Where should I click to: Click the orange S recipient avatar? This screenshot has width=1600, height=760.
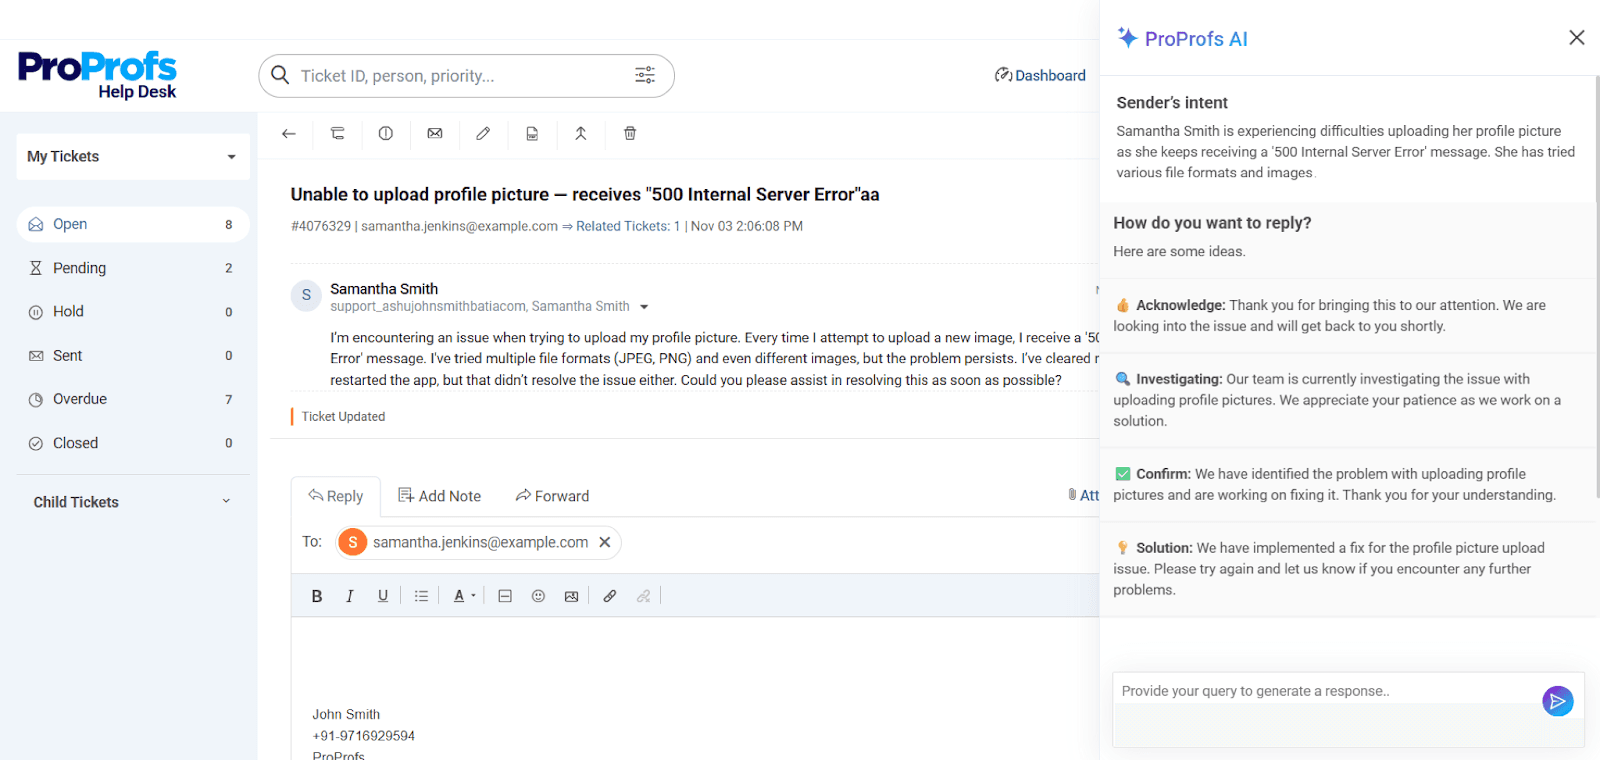tap(352, 542)
